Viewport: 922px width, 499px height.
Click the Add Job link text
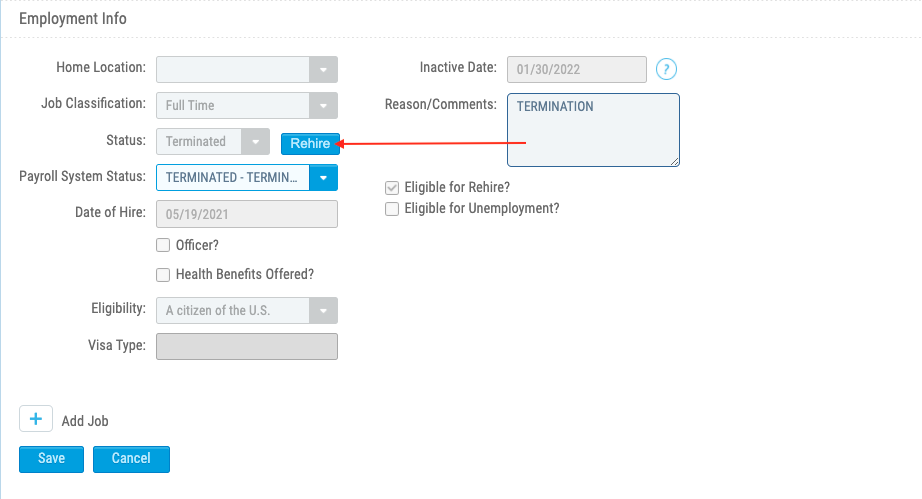click(x=85, y=421)
